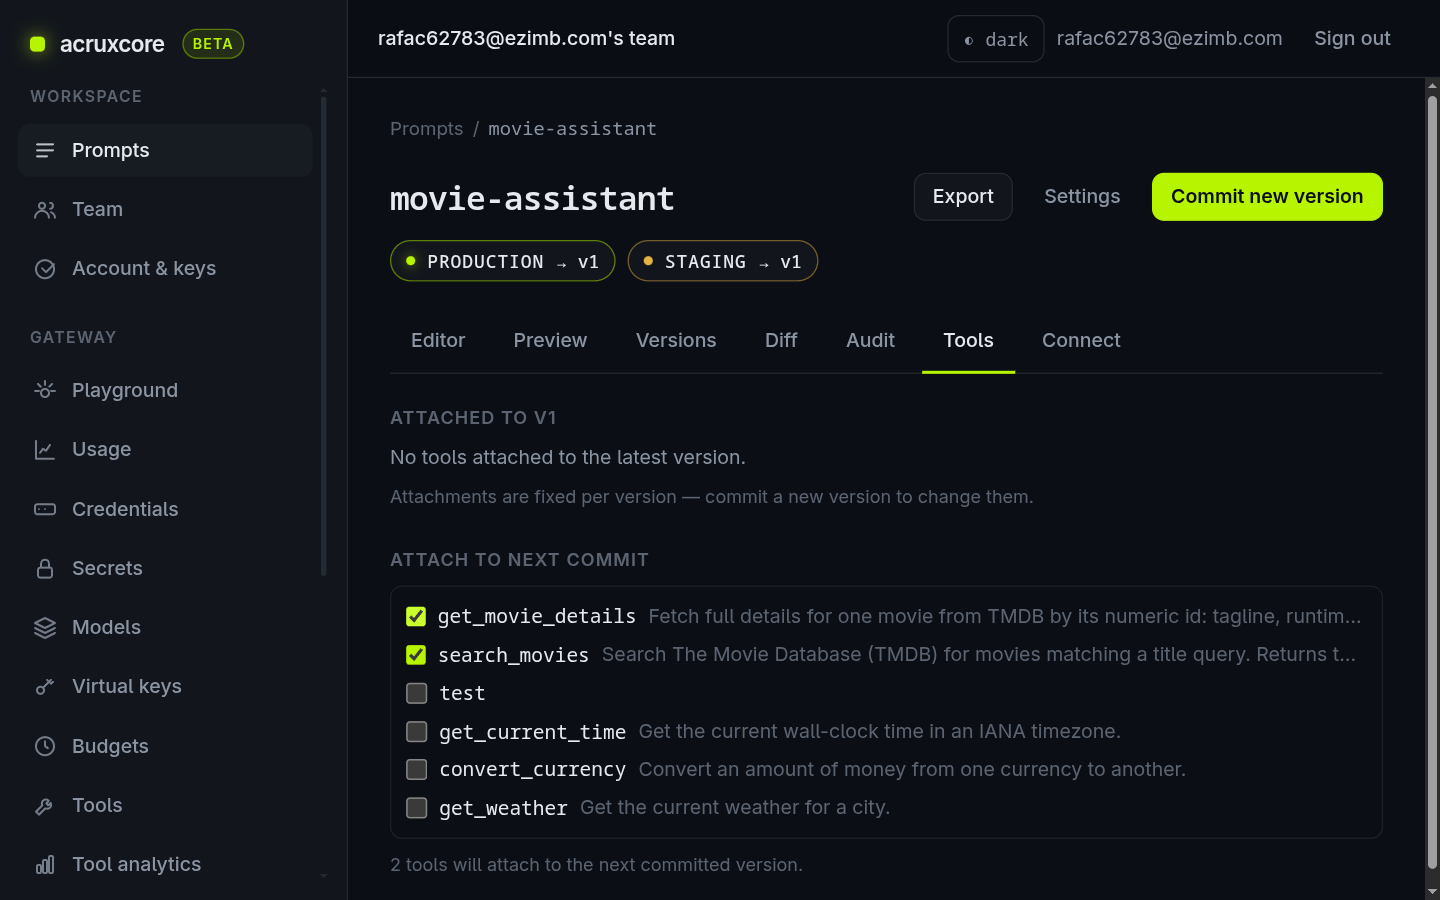Open Tool analytics in the sidebar
The height and width of the screenshot is (900, 1440).
point(165,865)
